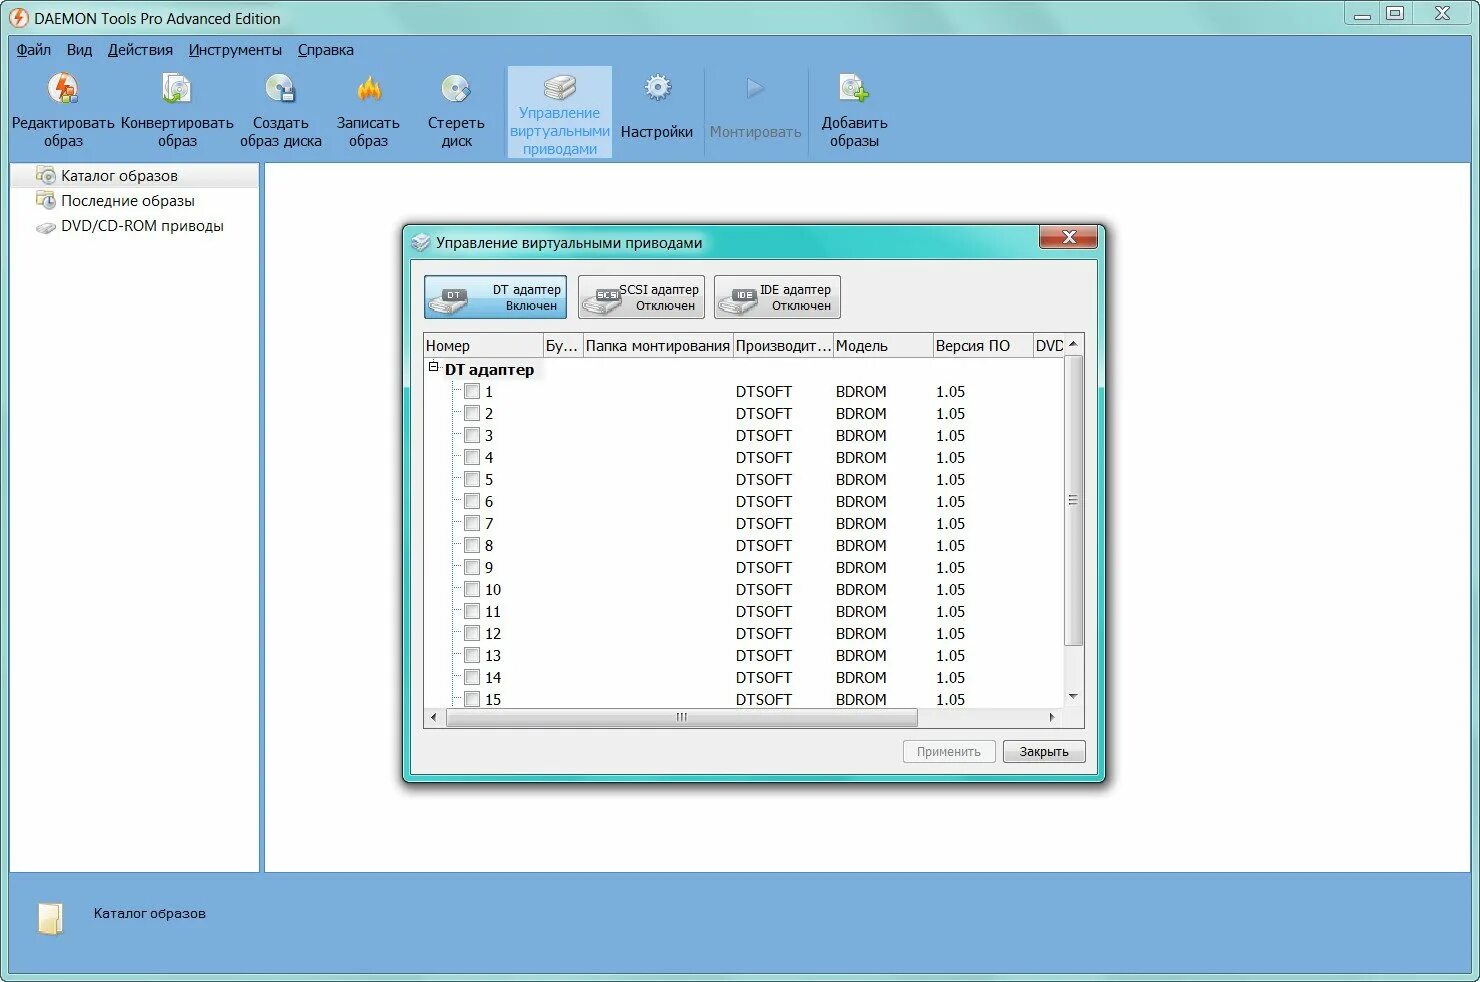Screen dimensions: 1480x982
Task: Sort by Номер column header
Action: pos(483,345)
